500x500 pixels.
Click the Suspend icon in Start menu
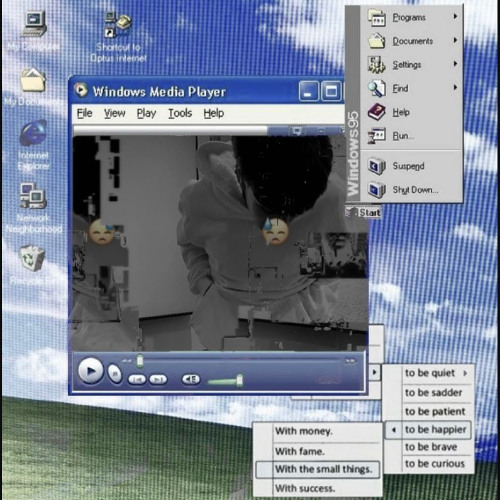pyautogui.click(x=377, y=166)
